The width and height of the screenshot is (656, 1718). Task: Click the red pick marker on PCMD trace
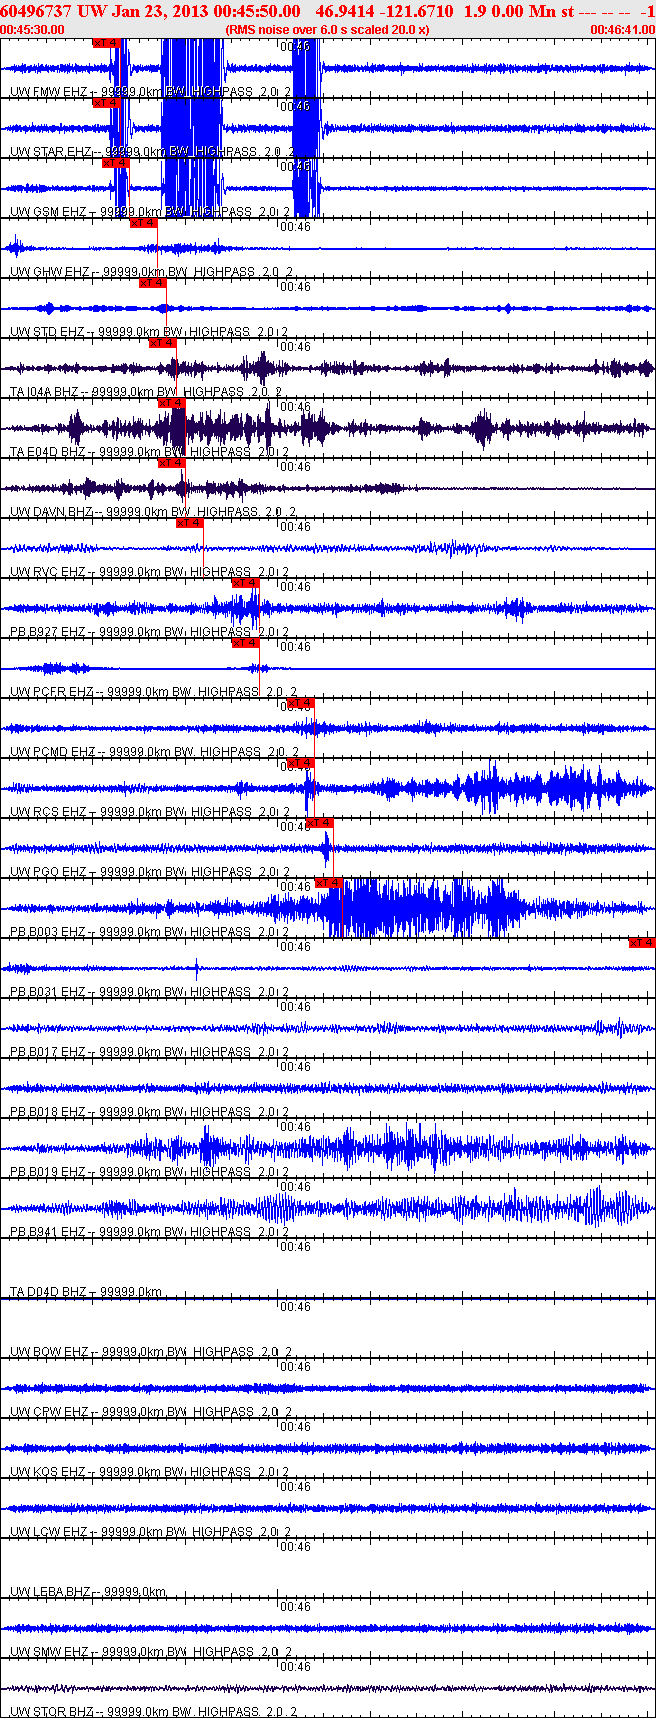tap(301, 702)
